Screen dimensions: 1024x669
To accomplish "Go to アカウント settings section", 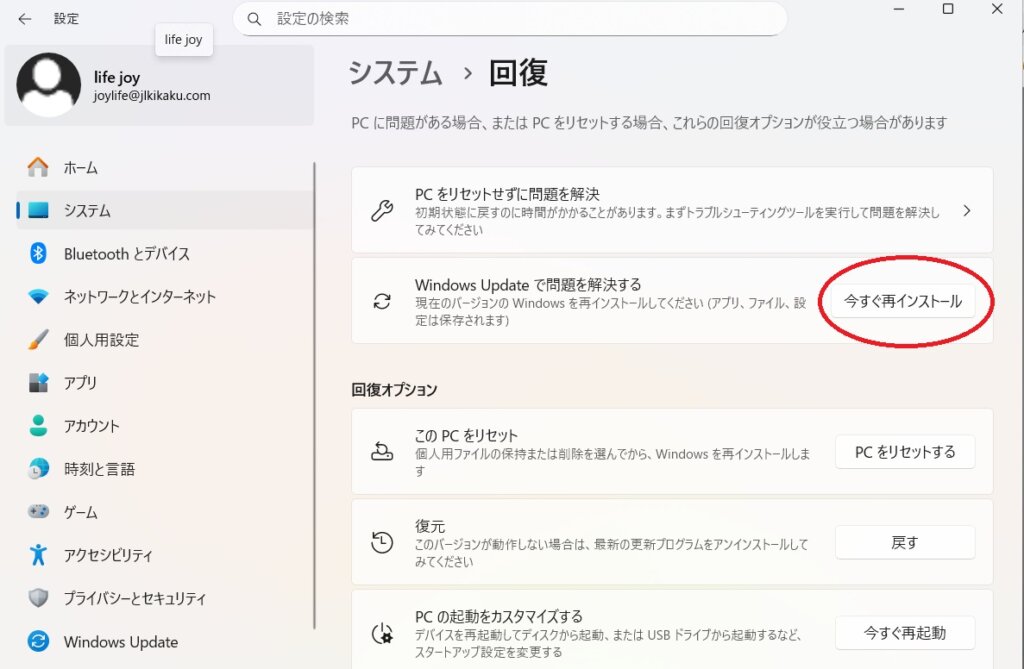I will (x=91, y=426).
